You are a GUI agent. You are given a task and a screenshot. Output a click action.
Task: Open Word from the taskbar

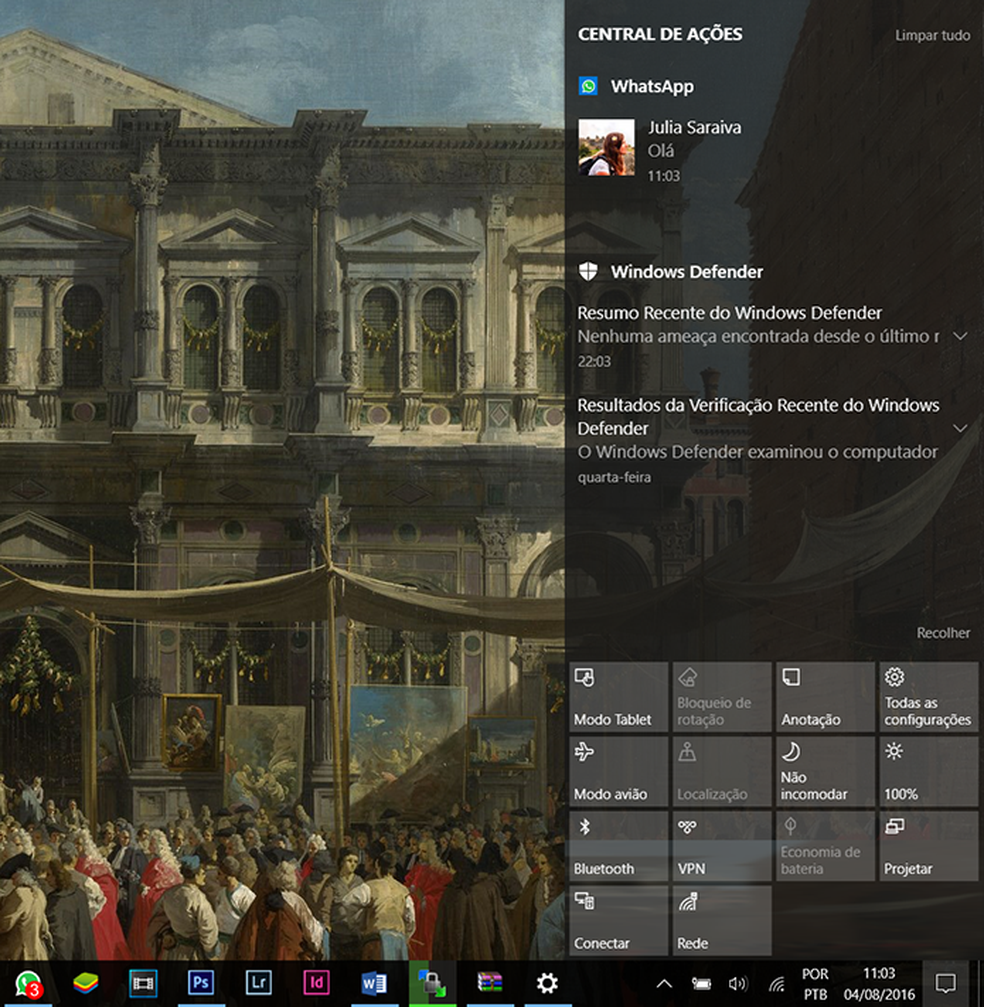(374, 983)
